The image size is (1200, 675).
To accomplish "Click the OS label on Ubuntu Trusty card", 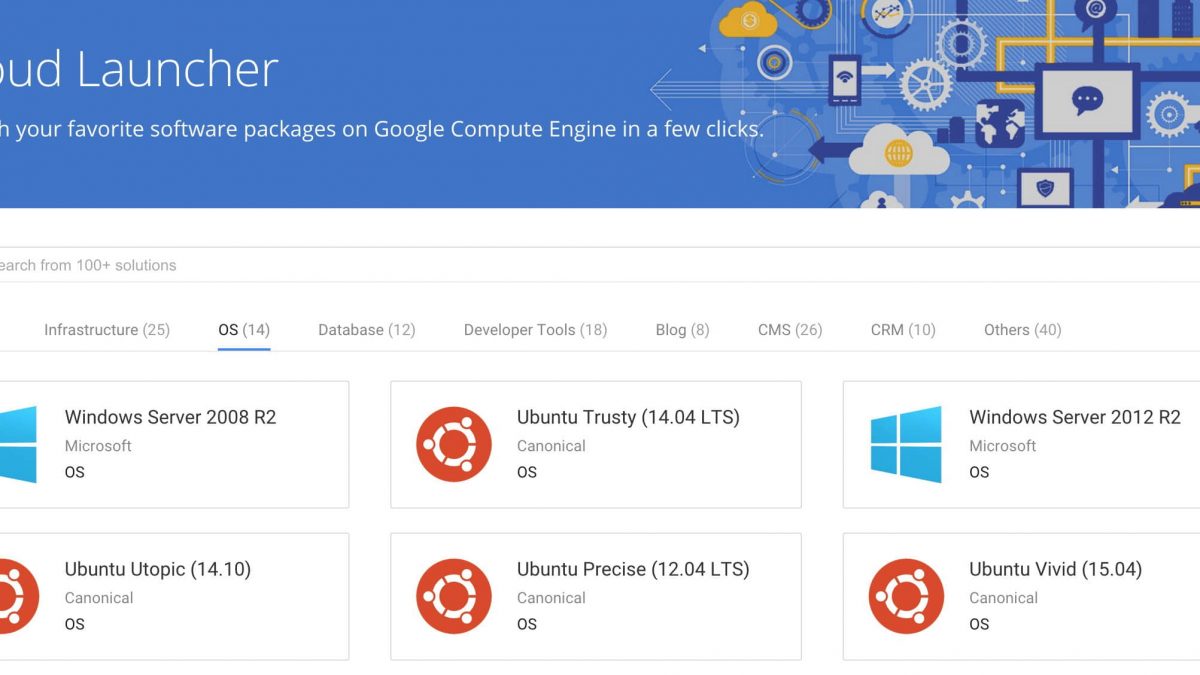I will tap(527, 472).
